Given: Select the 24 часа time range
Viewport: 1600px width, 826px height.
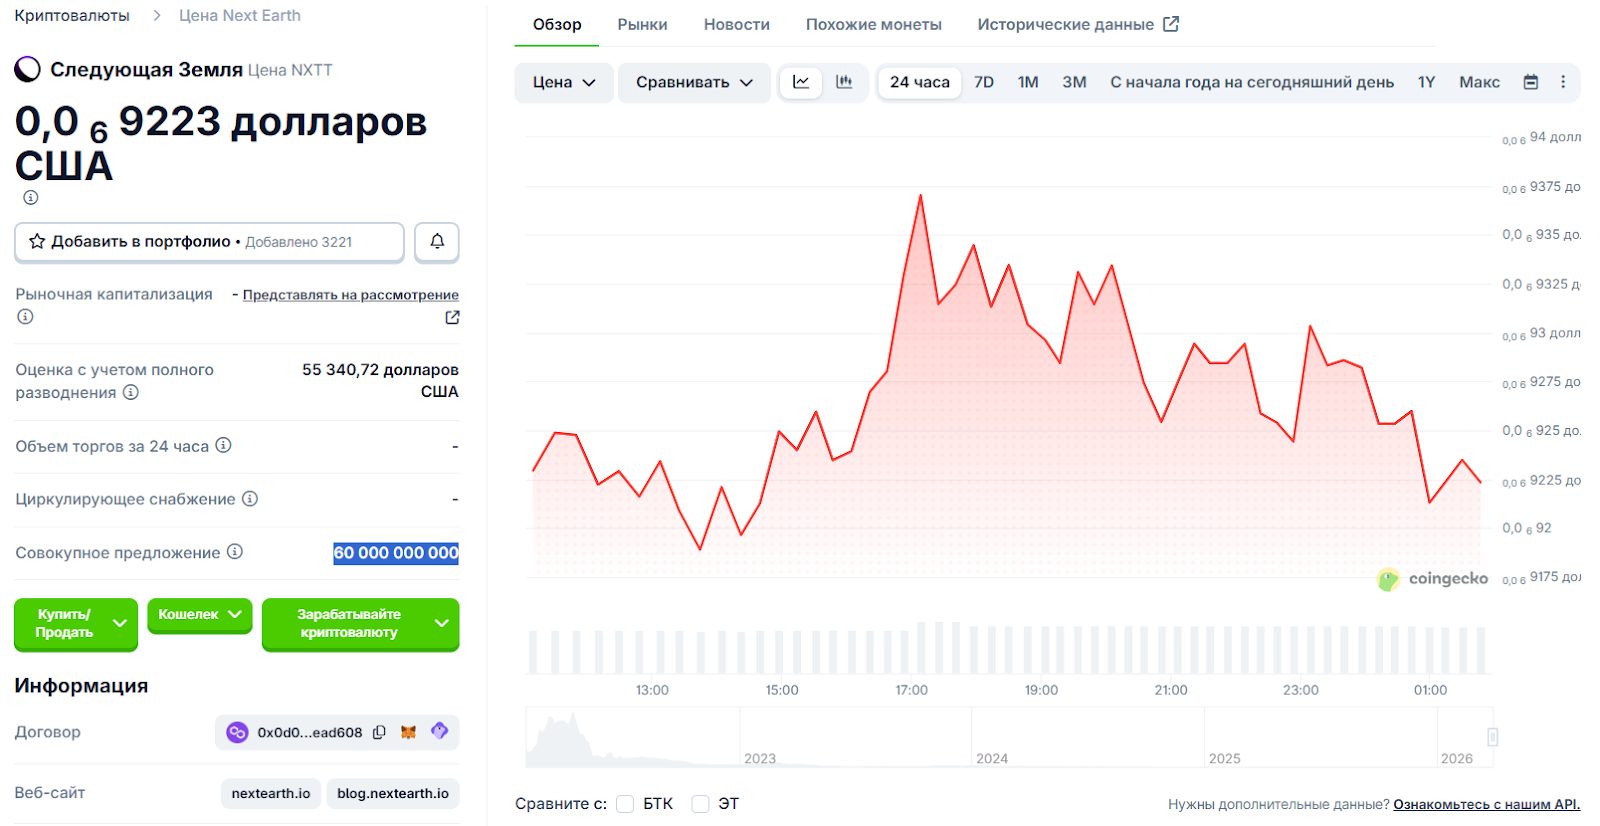Looking at the screenshot, I should (x=919, y=82).
